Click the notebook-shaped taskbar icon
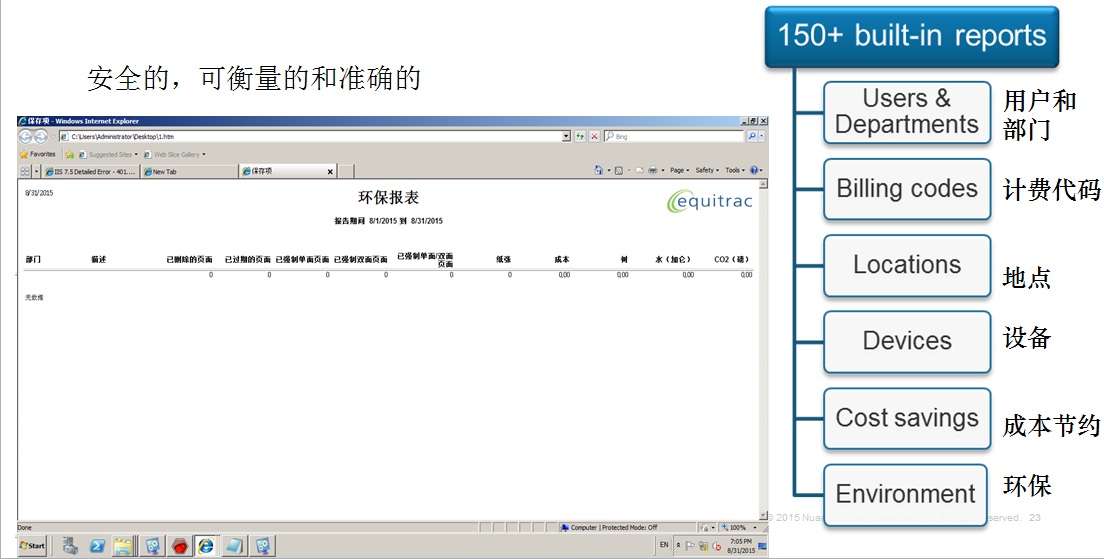The height and width of the screenshot is (559, 1104). click(234, 546)
